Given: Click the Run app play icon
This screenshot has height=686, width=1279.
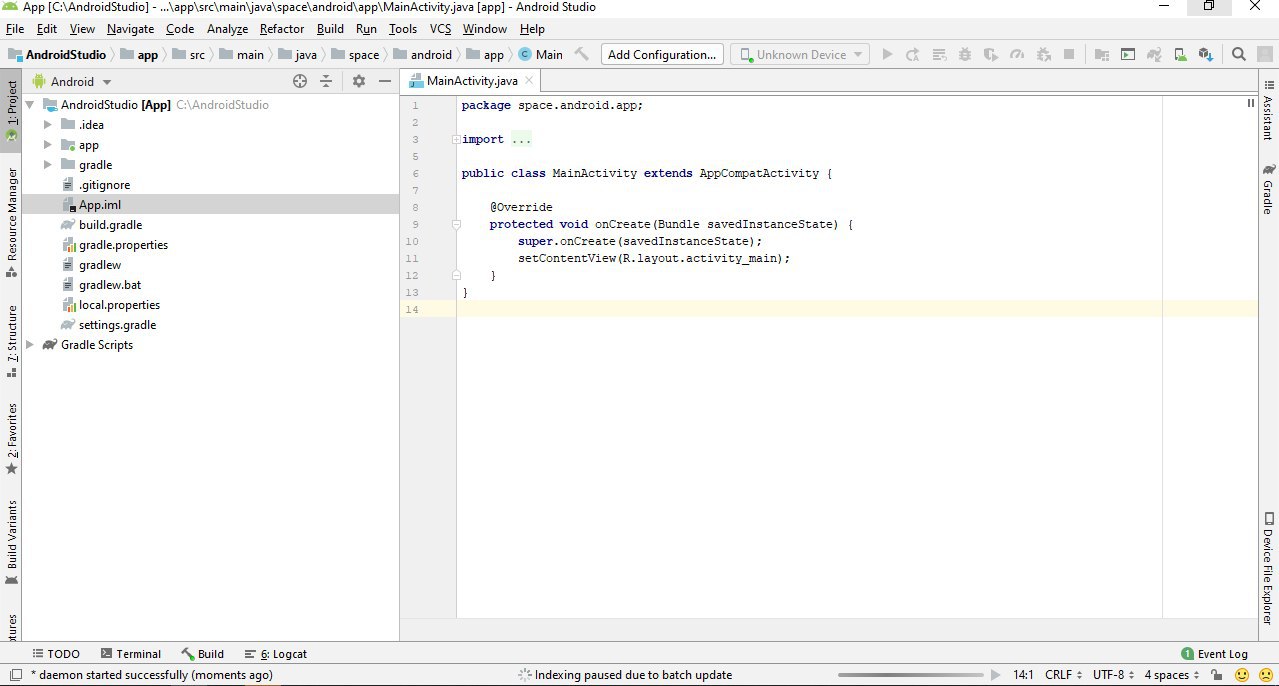Looking at the screenshot, I should click(887, 55).
